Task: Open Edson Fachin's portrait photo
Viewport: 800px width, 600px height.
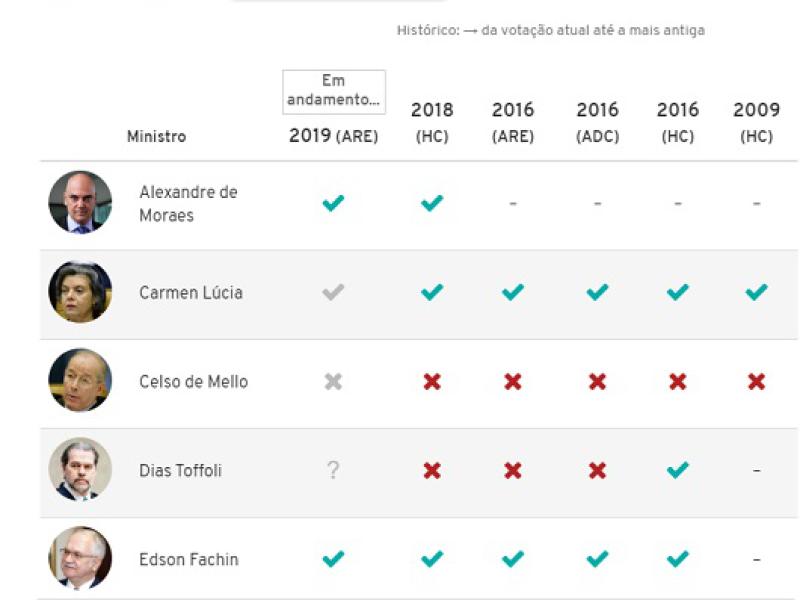Action: 80,558
